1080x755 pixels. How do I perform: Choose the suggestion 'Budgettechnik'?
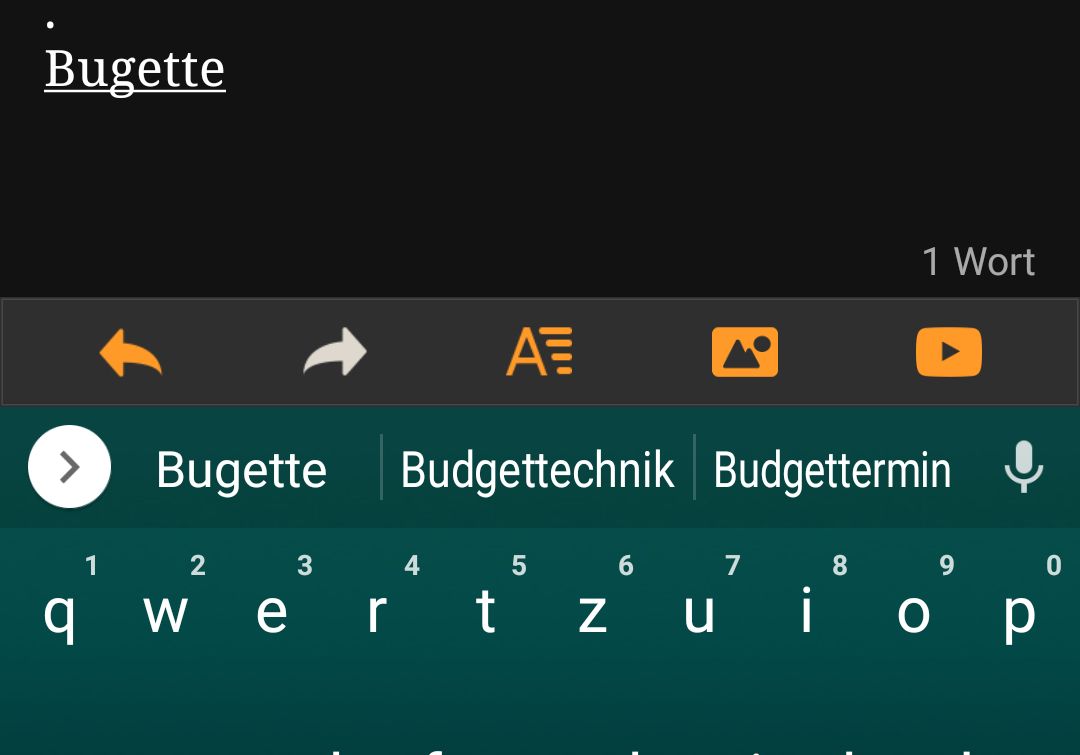click(537, 470)
